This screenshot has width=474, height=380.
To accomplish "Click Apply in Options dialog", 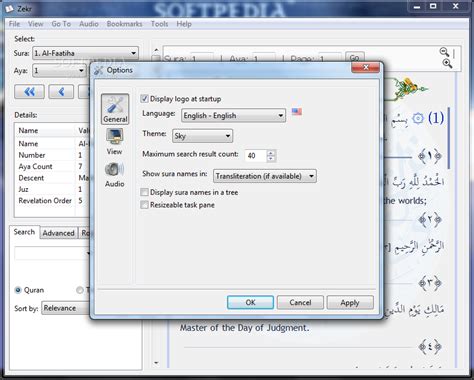I will click(350, 302).
